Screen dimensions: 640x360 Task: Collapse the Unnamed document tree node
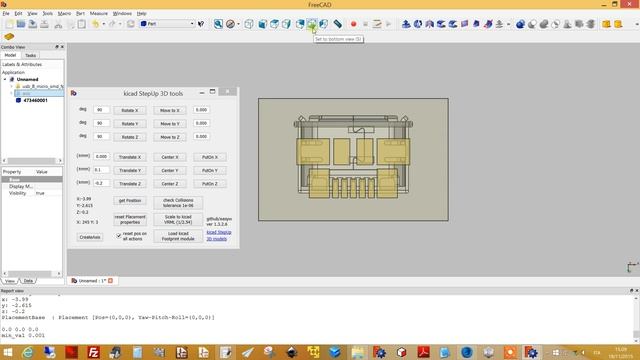tap(5, 79)
